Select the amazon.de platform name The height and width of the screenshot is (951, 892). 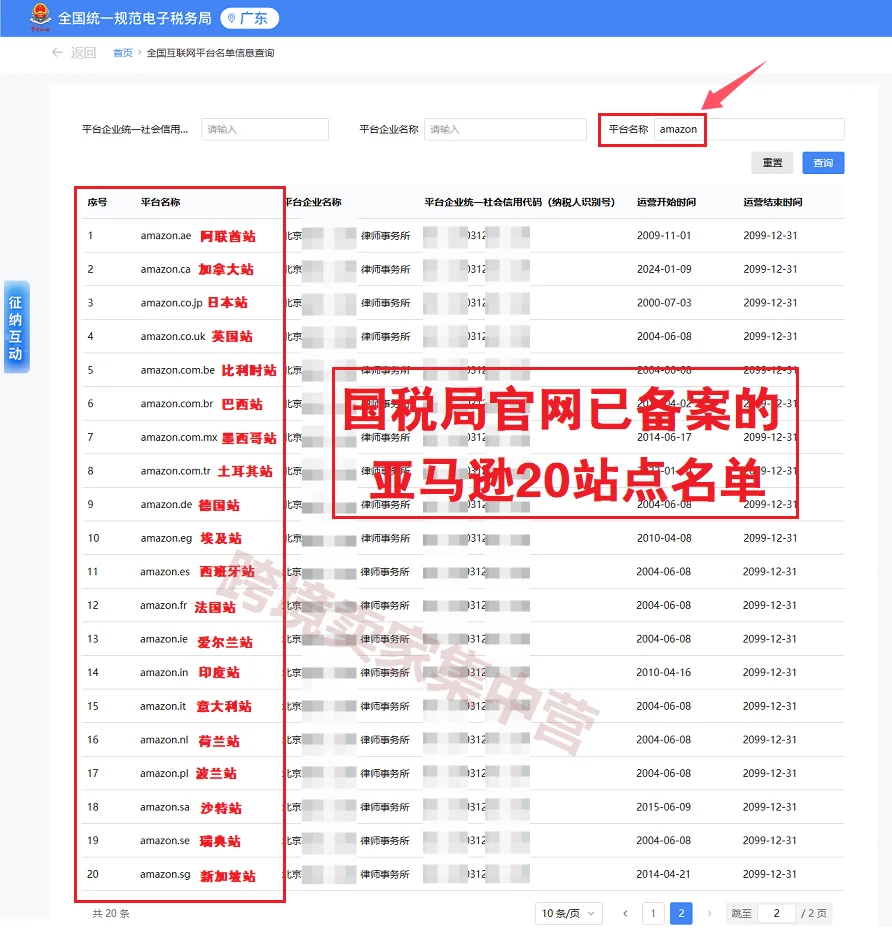pyautogui.click(x=166, y=505)
